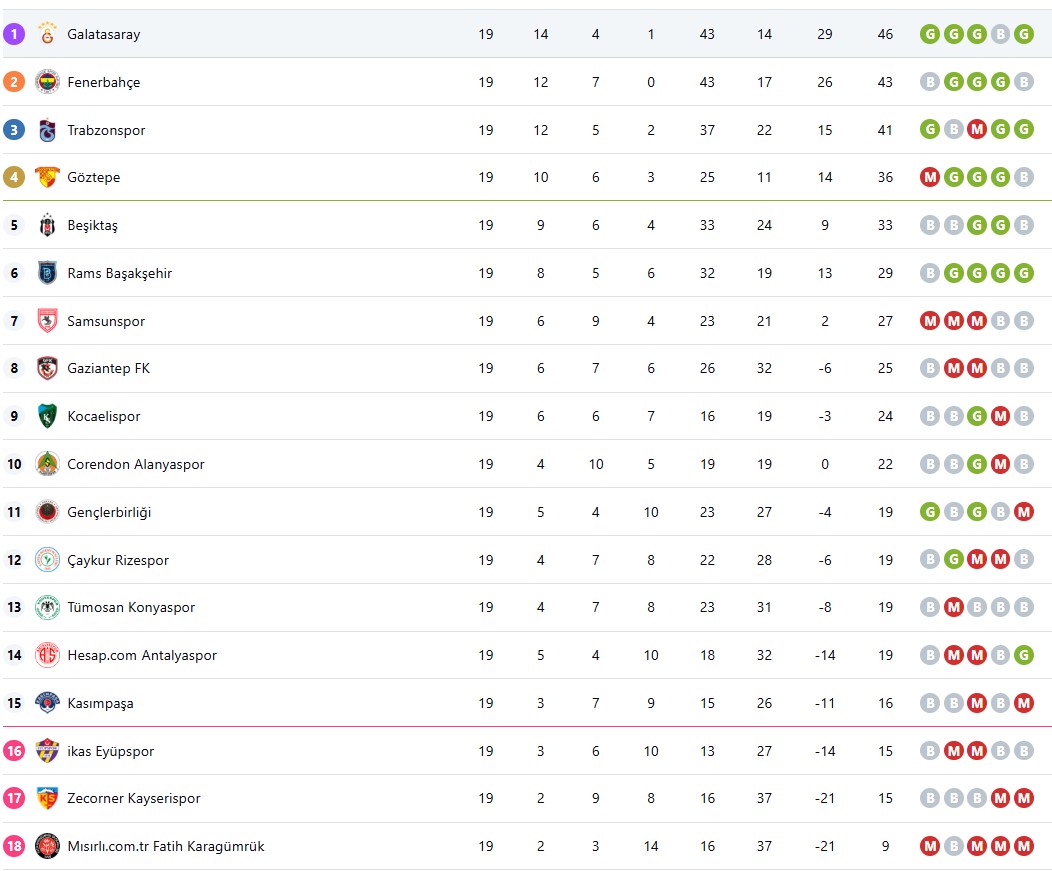This screenshot has height=871, width=1052.
Task: Click Galatasaray's most recent form result badge
Action: (x=1023, y=34)
